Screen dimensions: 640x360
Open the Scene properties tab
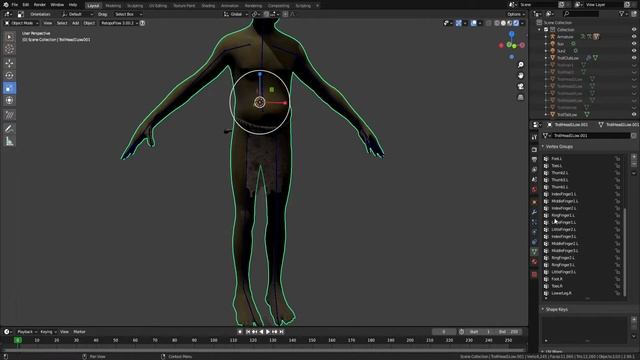coord(534,180)
